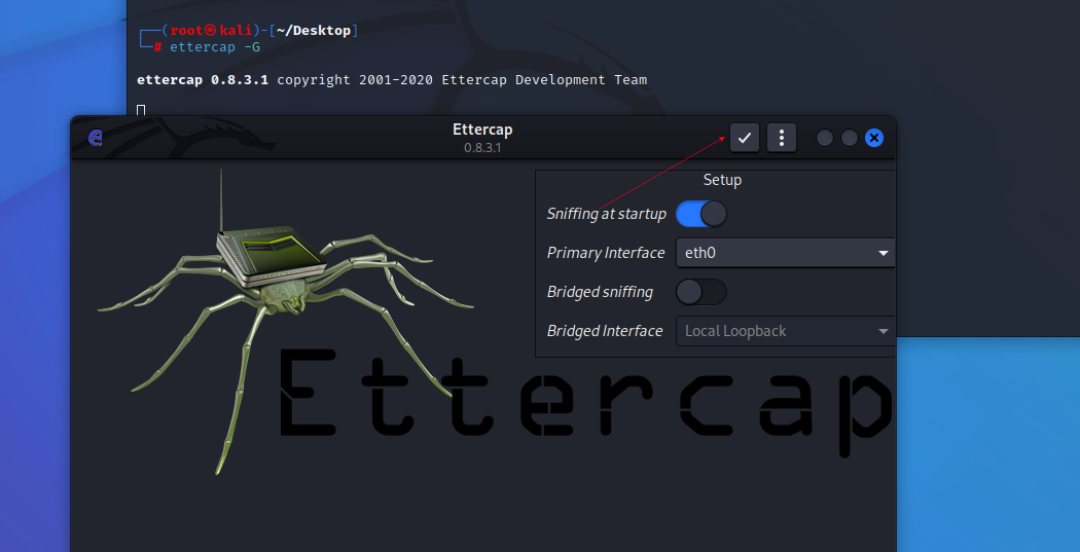Click the 'Sniffing at startup' label

coord(606,214)
